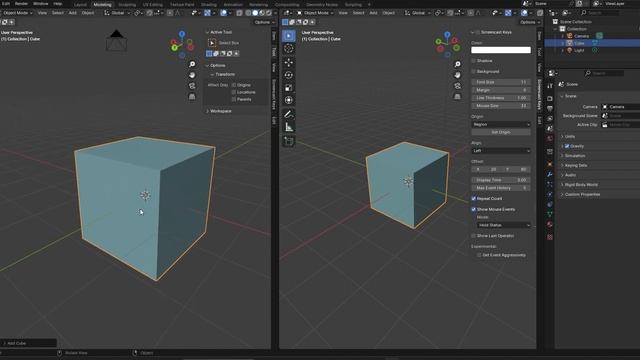The height and width of the screenshot is (360, 640).
Task: Disable the Repeat Count checkbox
Action: [474, 199]
